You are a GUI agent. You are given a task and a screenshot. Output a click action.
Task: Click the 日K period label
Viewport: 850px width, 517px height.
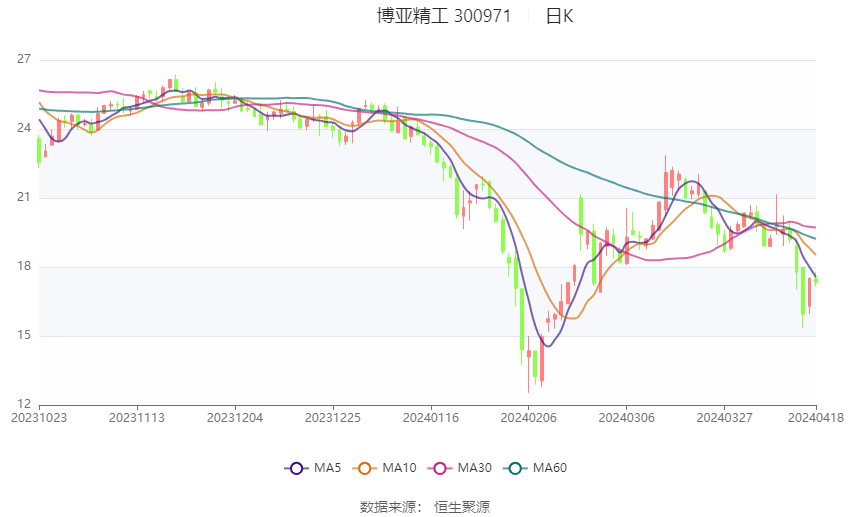(559, 16)
